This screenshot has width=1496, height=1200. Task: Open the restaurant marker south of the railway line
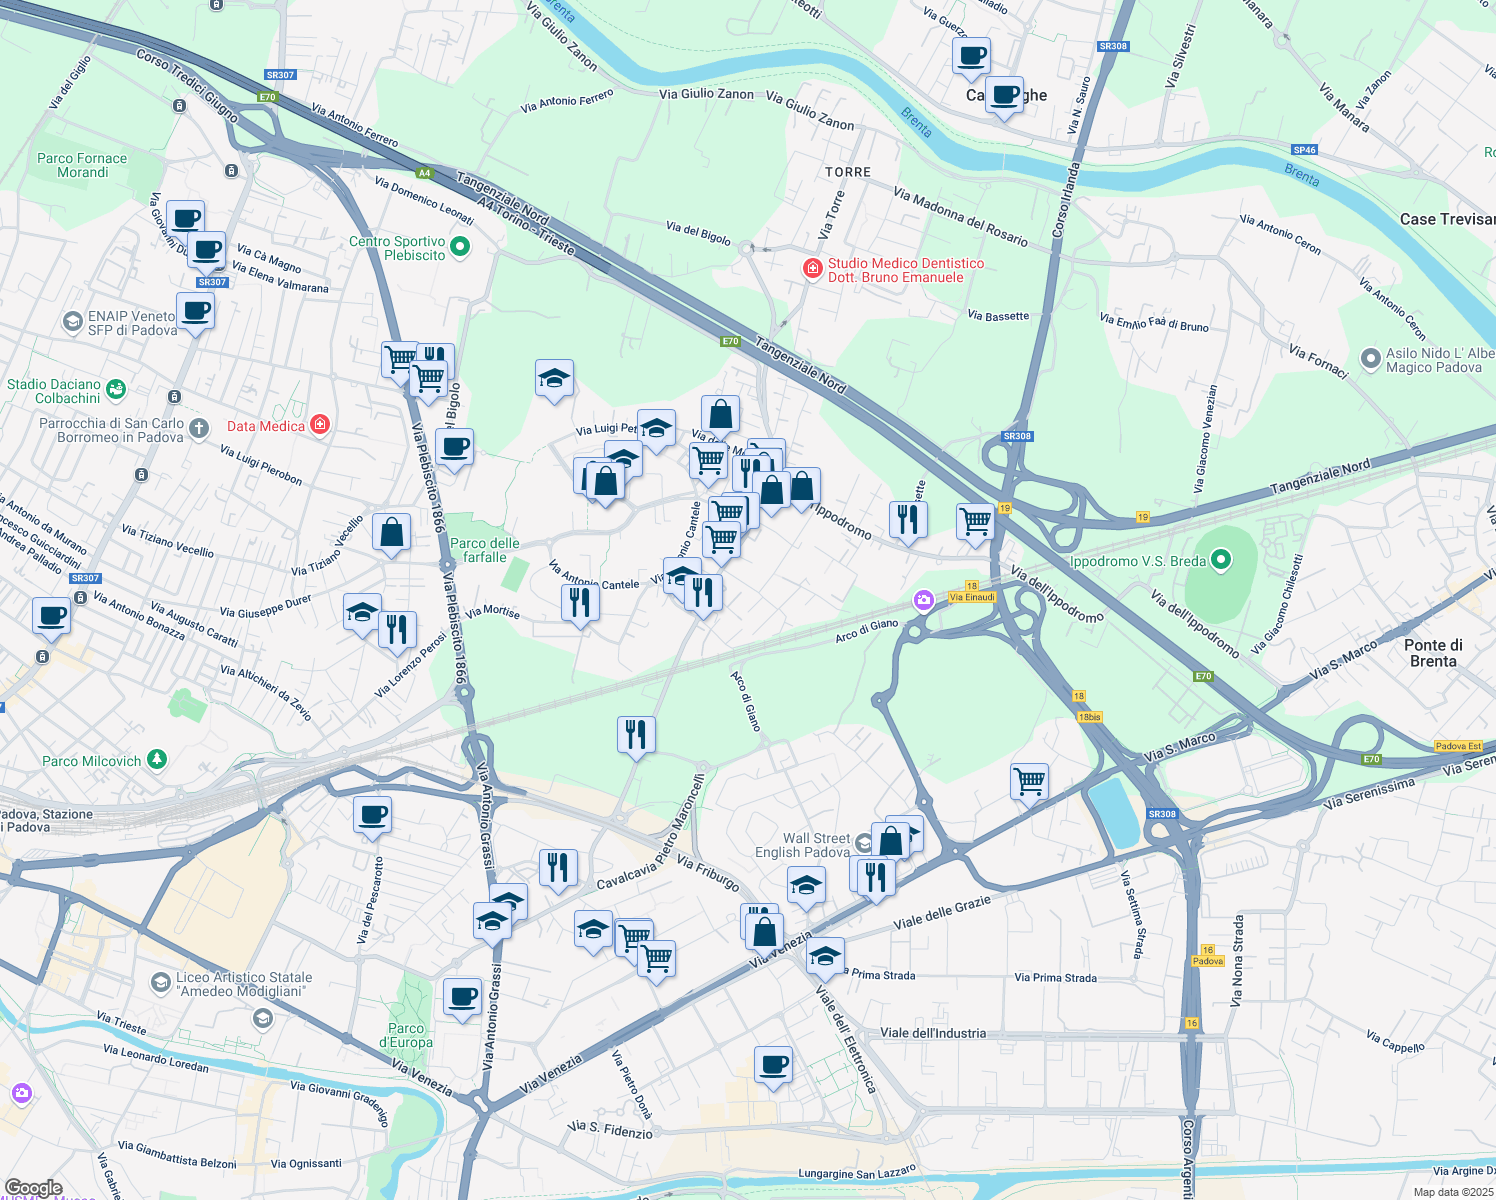pyautogui.click(x=636, y=735)
